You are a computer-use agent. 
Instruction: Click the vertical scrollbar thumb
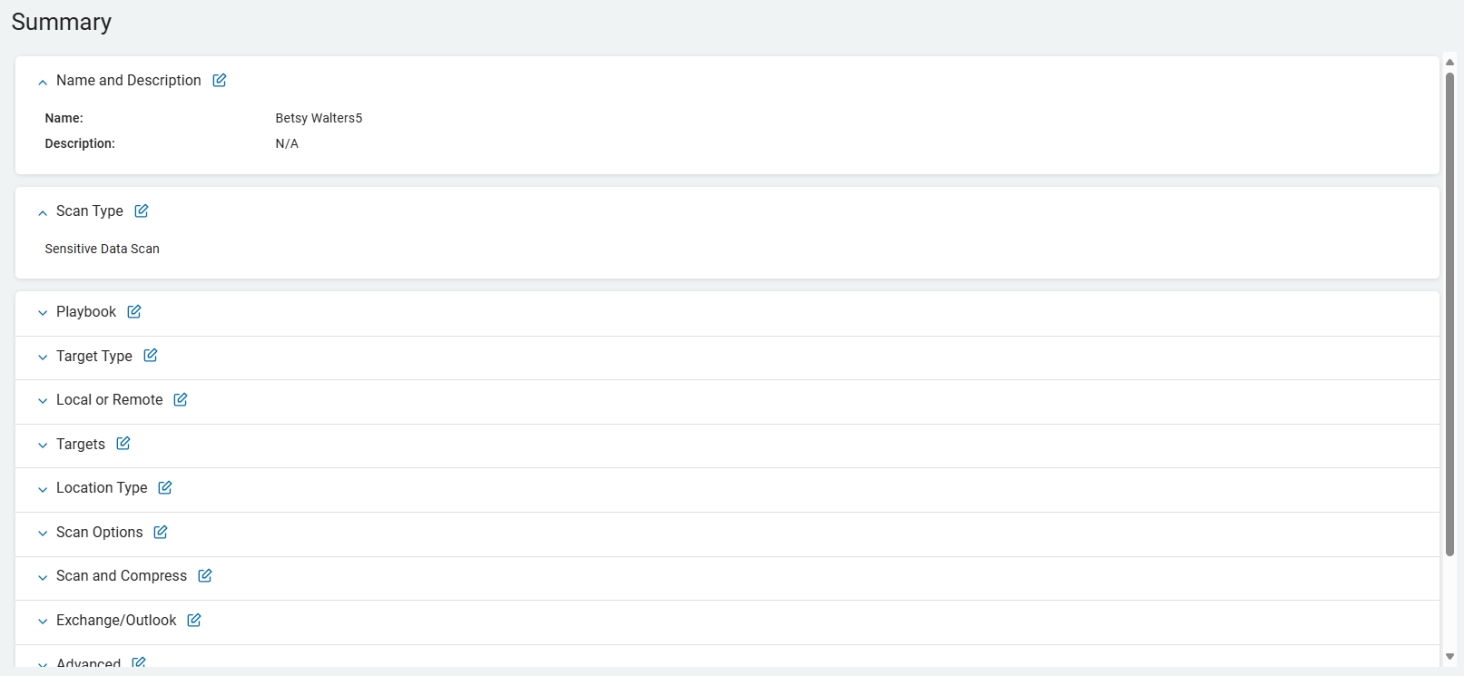tap(1450, 310)
